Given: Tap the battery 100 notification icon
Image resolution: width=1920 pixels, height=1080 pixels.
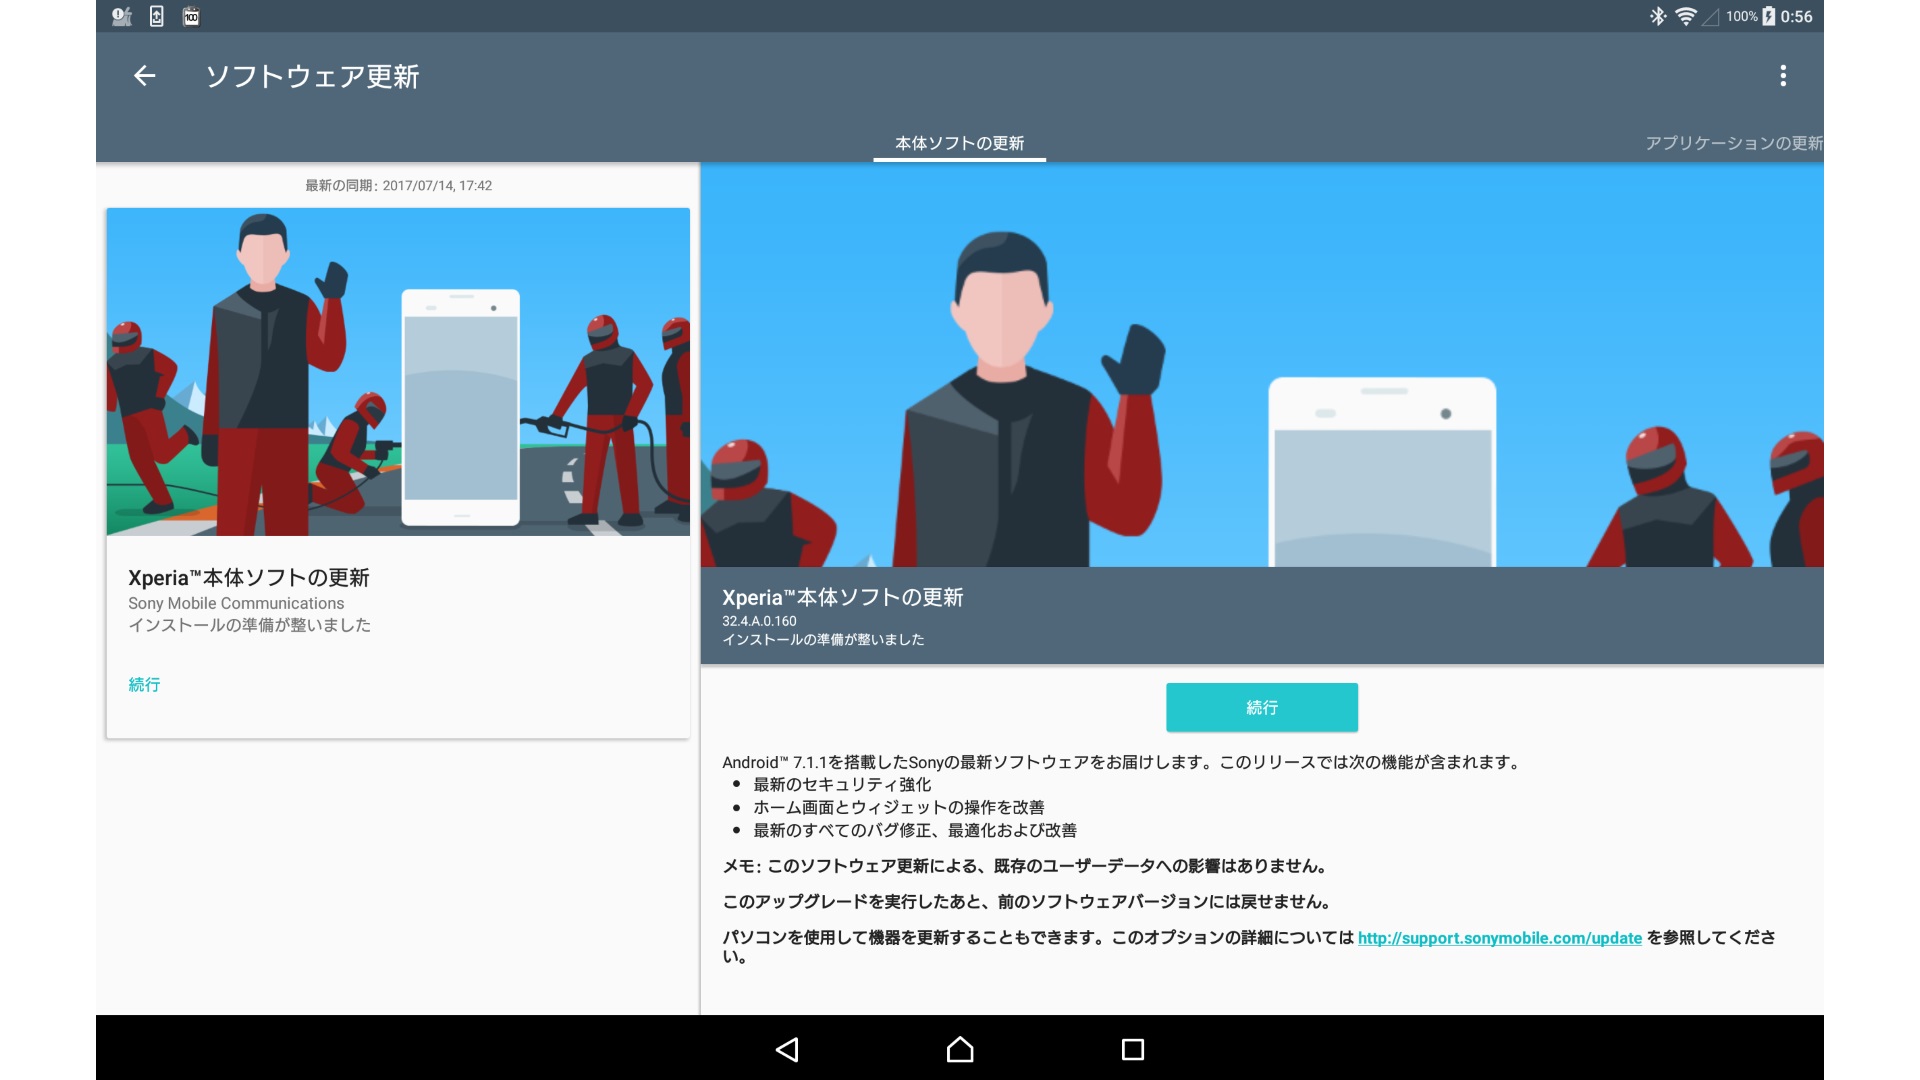Looking at the screenshot, I should 191,16.
